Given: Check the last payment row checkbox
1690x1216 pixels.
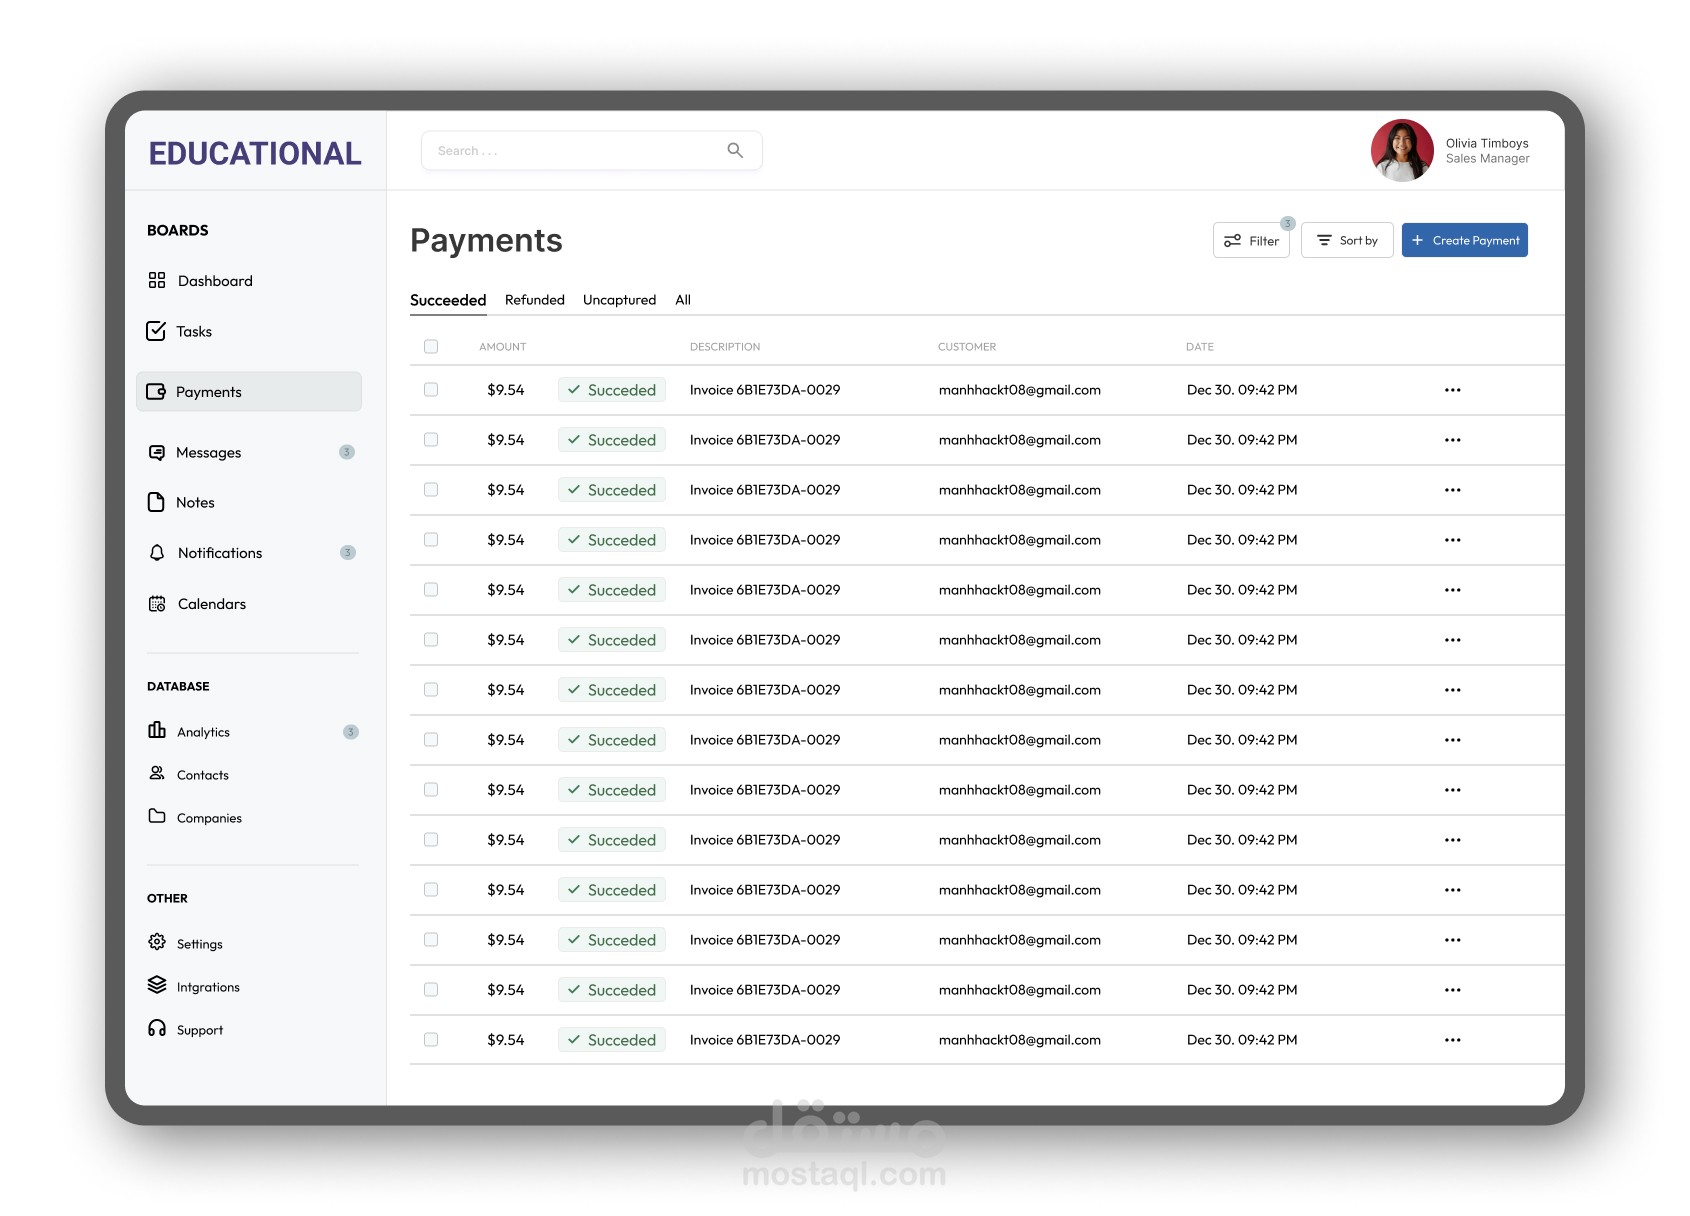Looking at the screenshot, I should [431, 1039].
